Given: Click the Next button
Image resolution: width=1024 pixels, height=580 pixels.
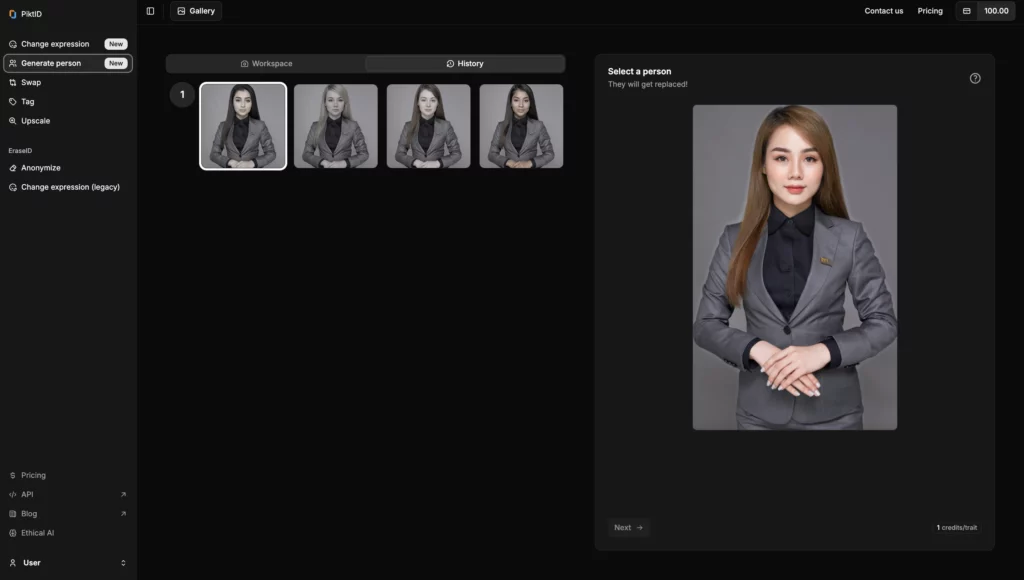Looking at the screenshot, I should [628, 527].
